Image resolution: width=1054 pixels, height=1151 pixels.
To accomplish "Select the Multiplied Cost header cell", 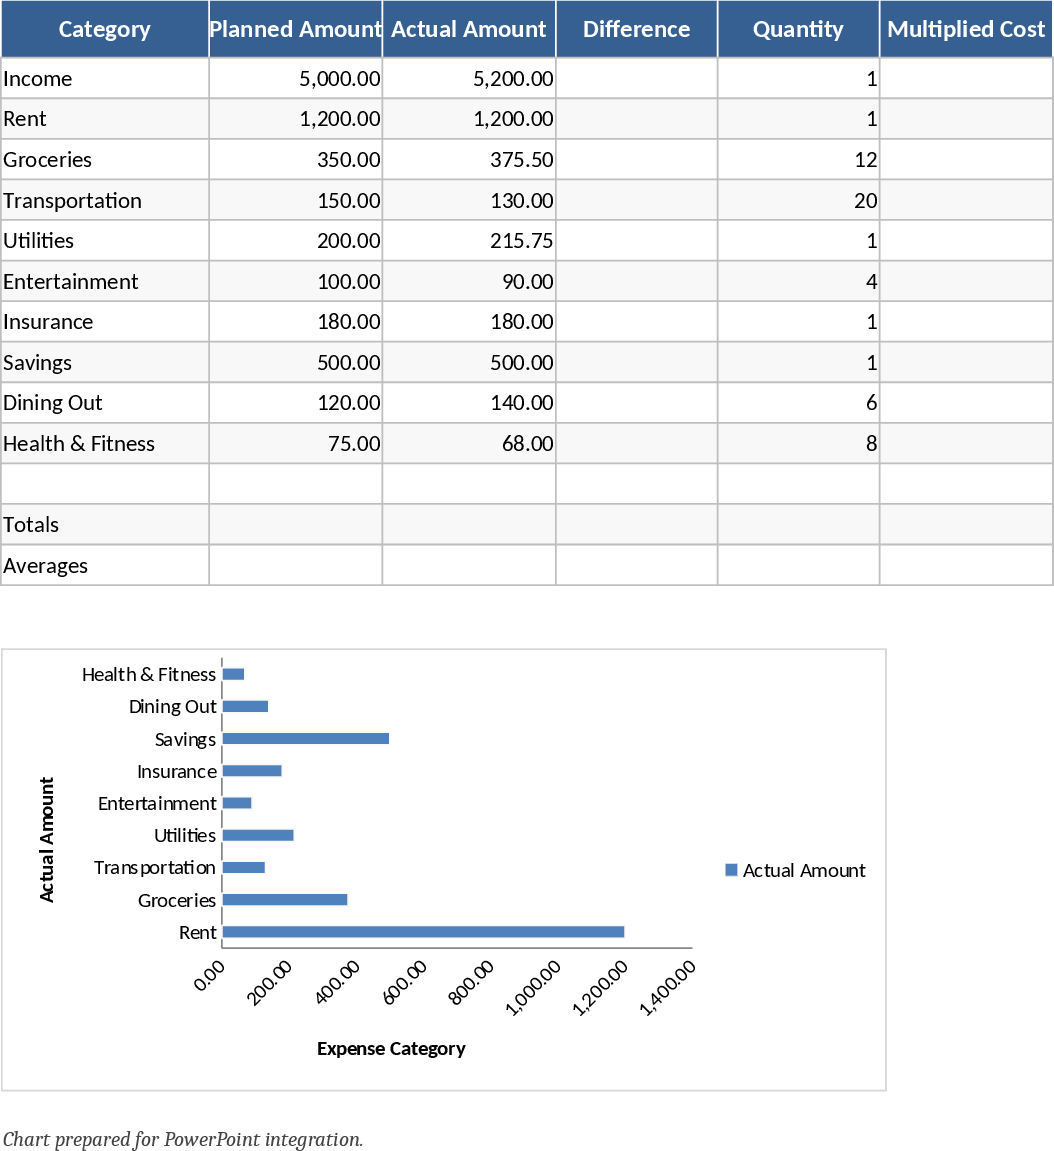I will [x=966, y=29].
